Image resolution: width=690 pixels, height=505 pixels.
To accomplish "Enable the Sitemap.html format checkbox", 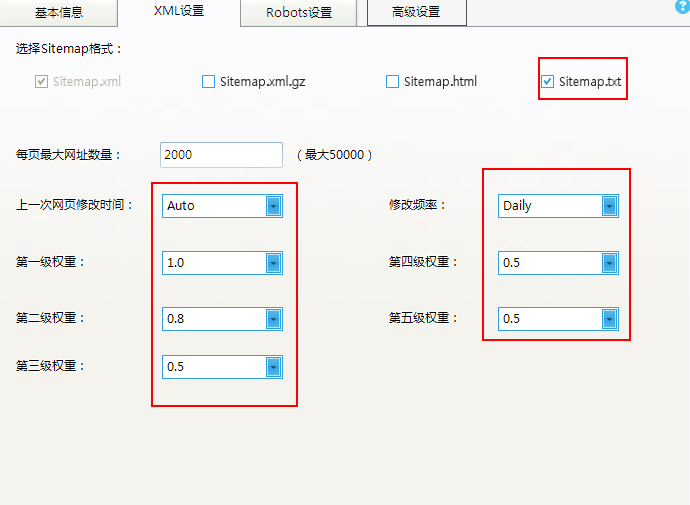I will tap(393, 82).
